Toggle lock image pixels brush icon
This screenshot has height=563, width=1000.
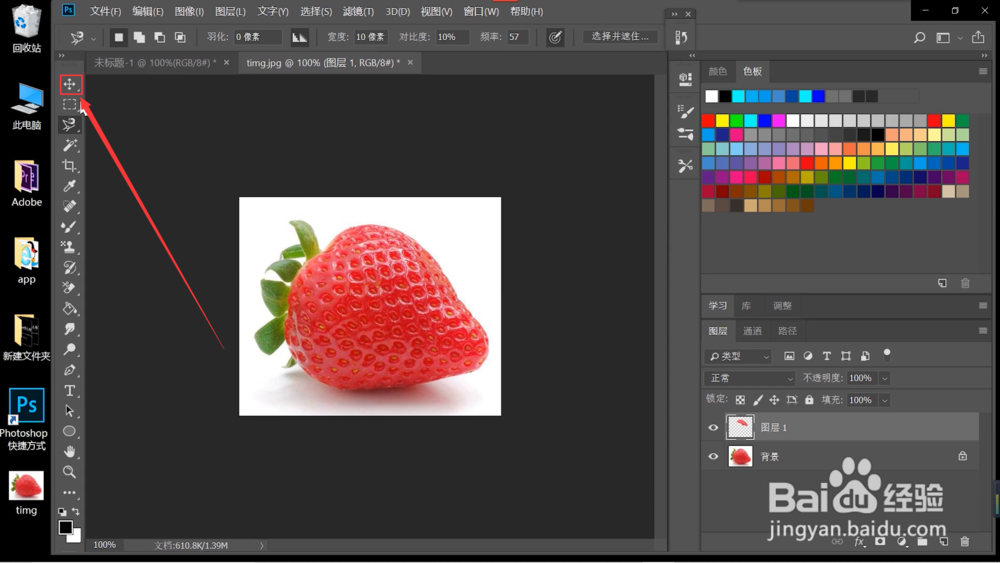click(x=758, y=400)
